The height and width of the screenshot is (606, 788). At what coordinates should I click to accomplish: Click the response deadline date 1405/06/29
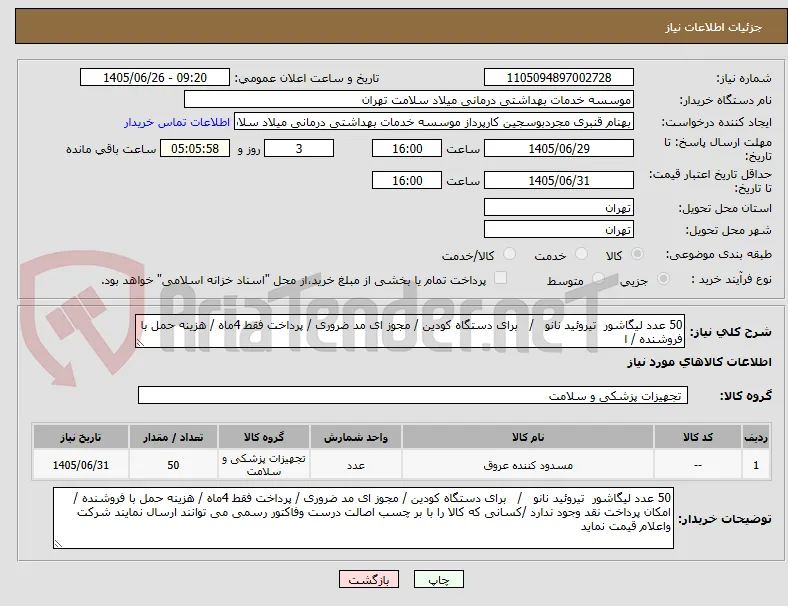point(559,149)
